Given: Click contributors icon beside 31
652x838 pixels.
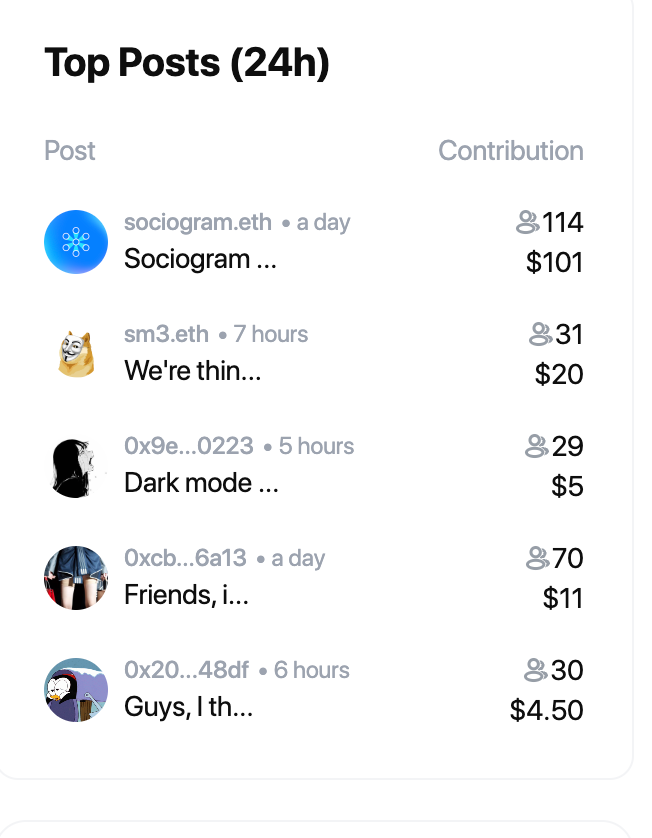Looking at the screenshot, I should click(x=540, y=334).
